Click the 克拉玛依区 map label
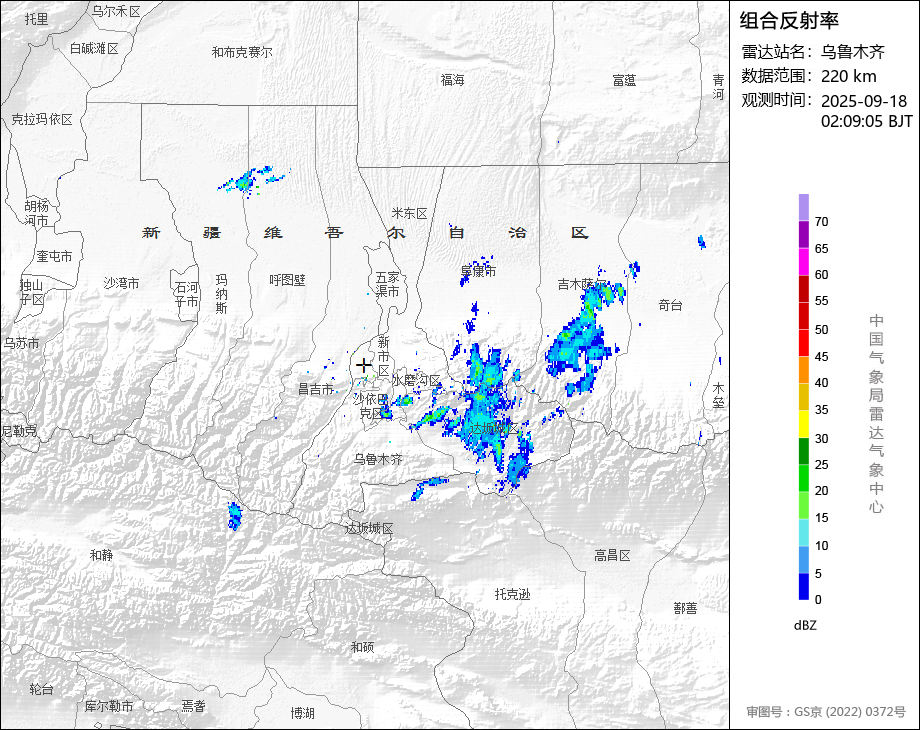Viewport: 920px width, 730px height. click(x=42, y=120)
